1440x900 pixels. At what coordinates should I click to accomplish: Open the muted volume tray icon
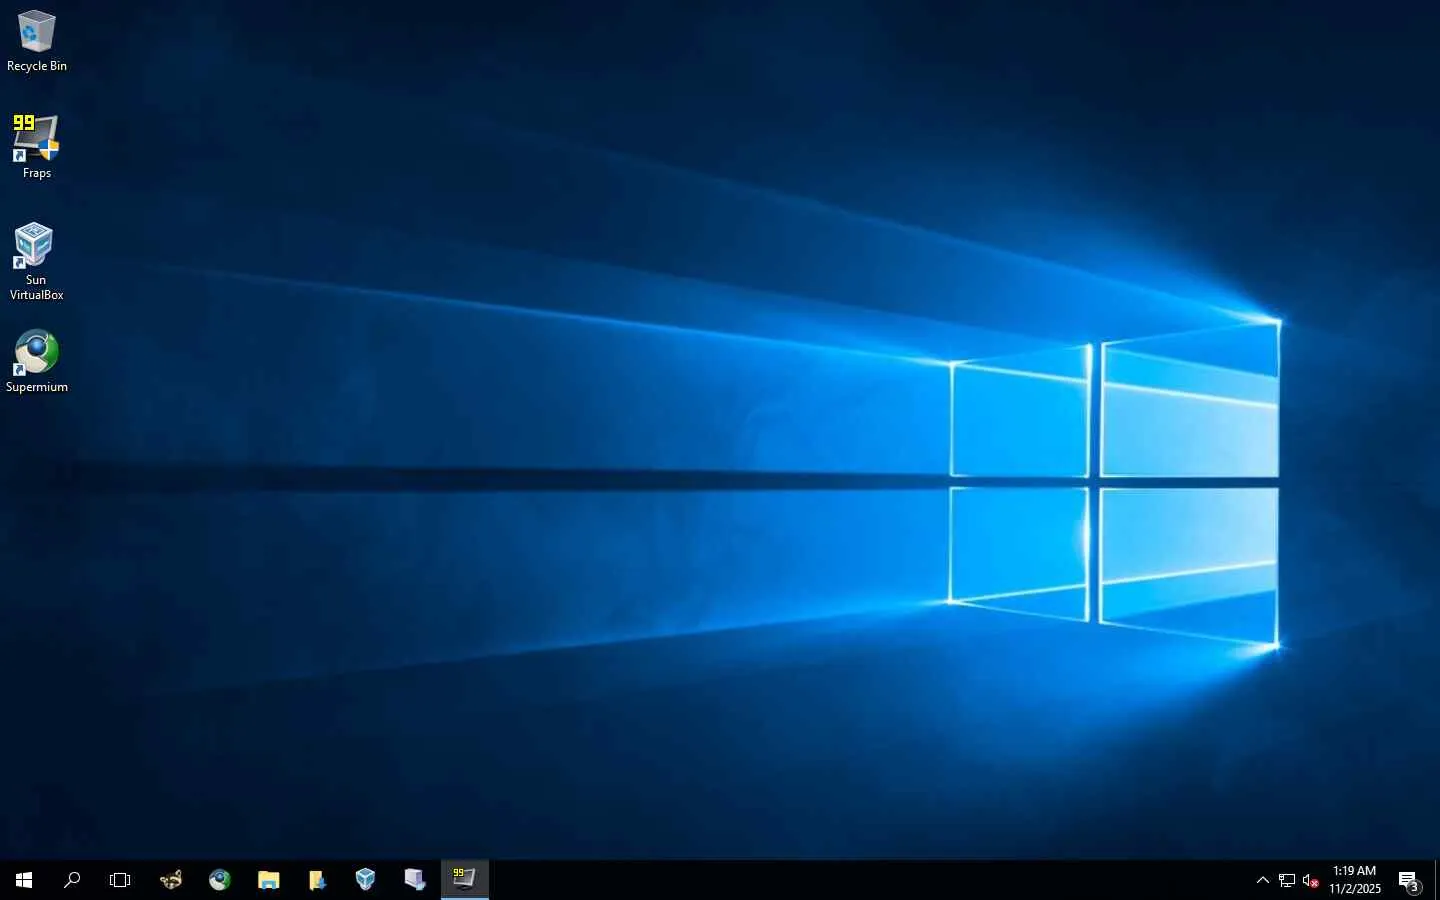point(1311,880)
